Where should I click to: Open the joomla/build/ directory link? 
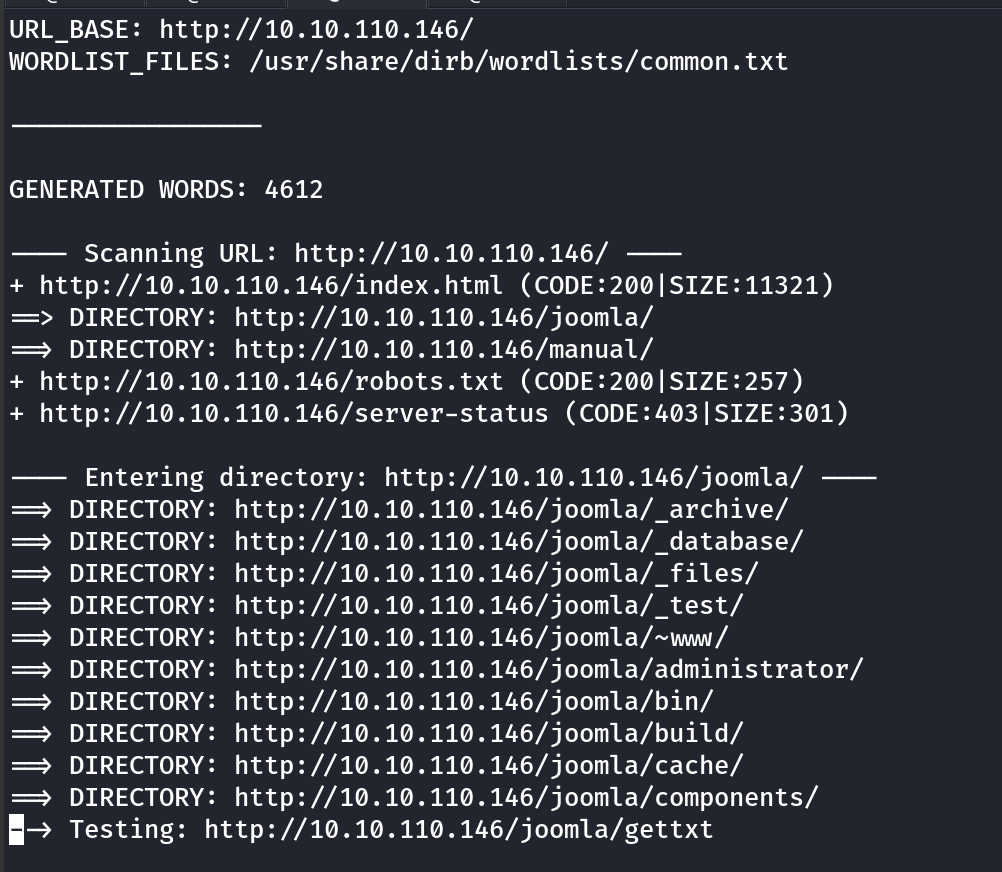pos(489,733)
